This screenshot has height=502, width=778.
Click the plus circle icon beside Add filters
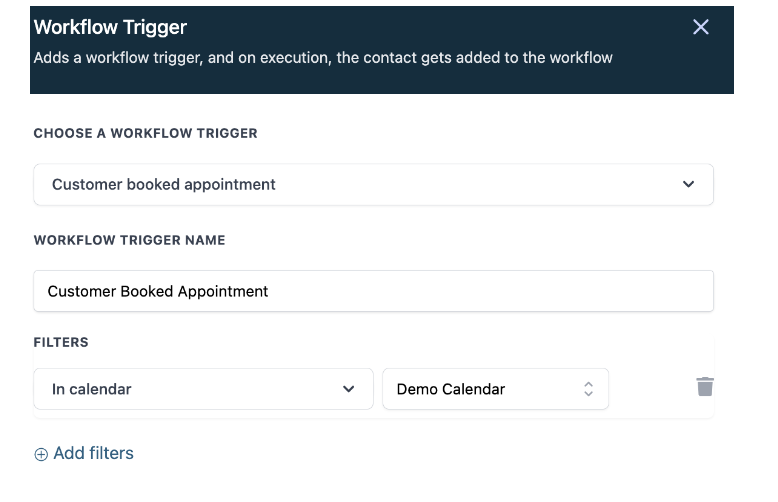pyautogui.click(x=41, y=454)
